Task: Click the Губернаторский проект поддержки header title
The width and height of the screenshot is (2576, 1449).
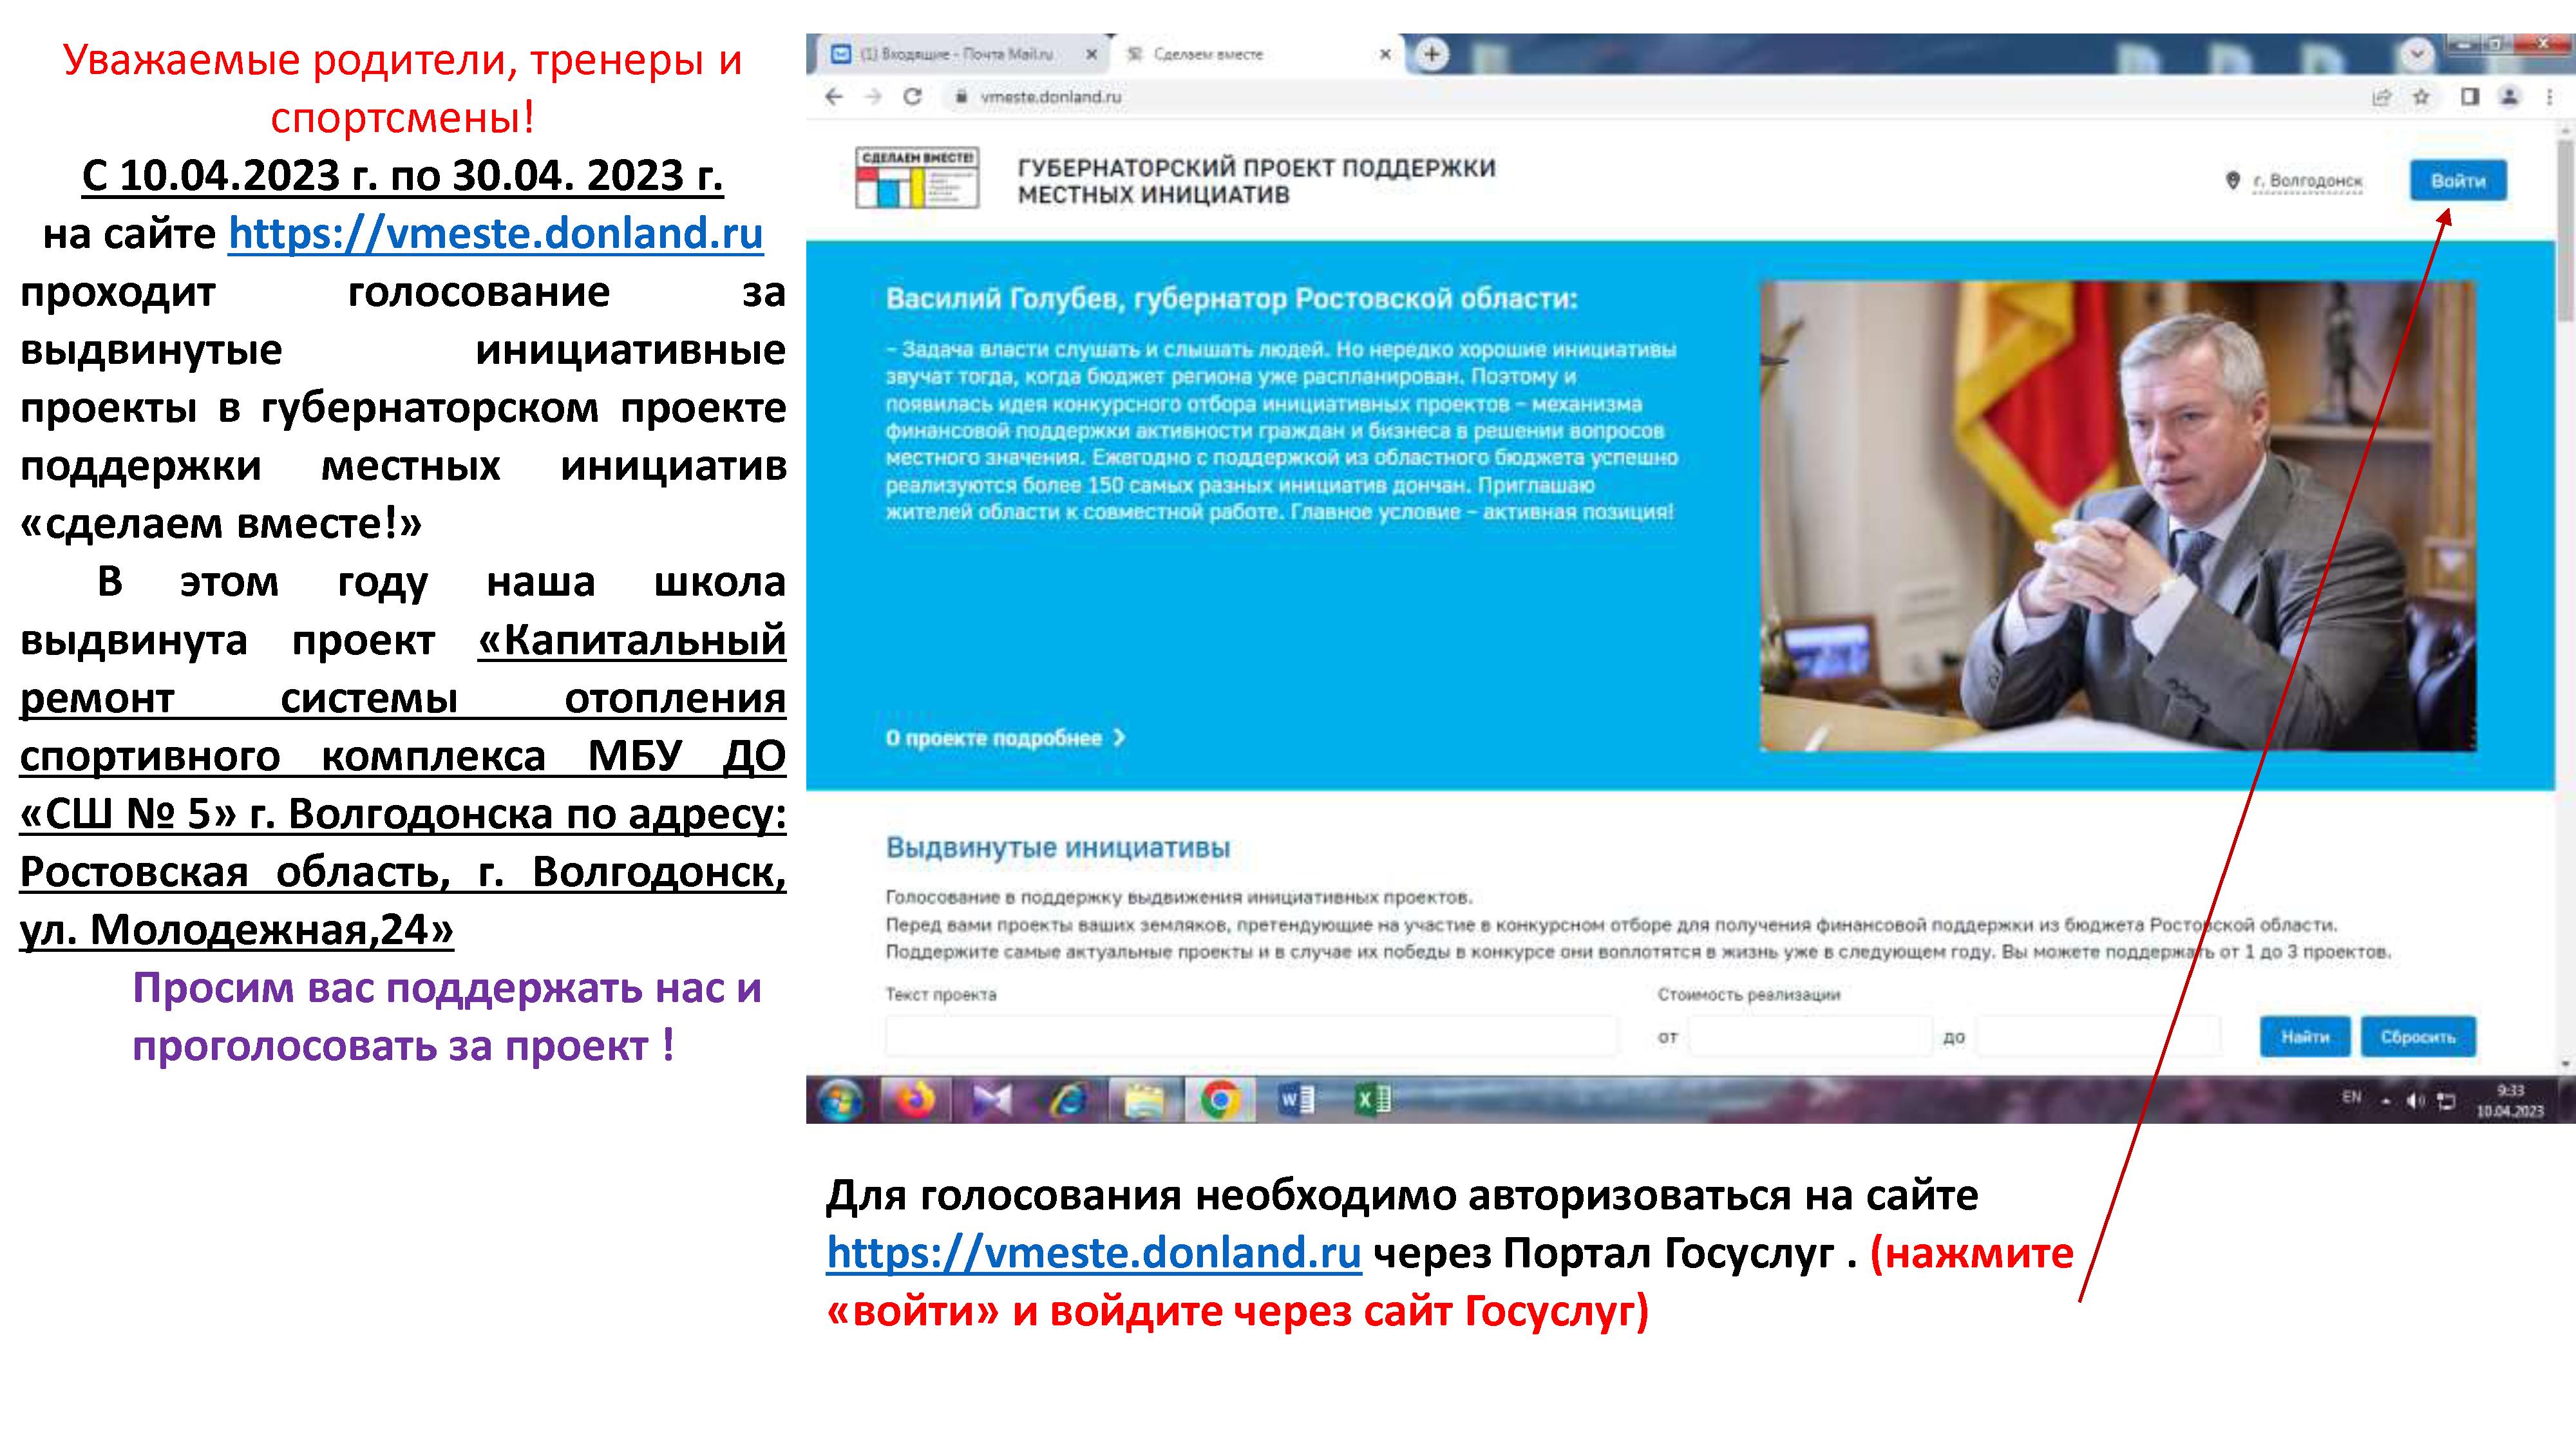Action: (x=1257, y=181)
